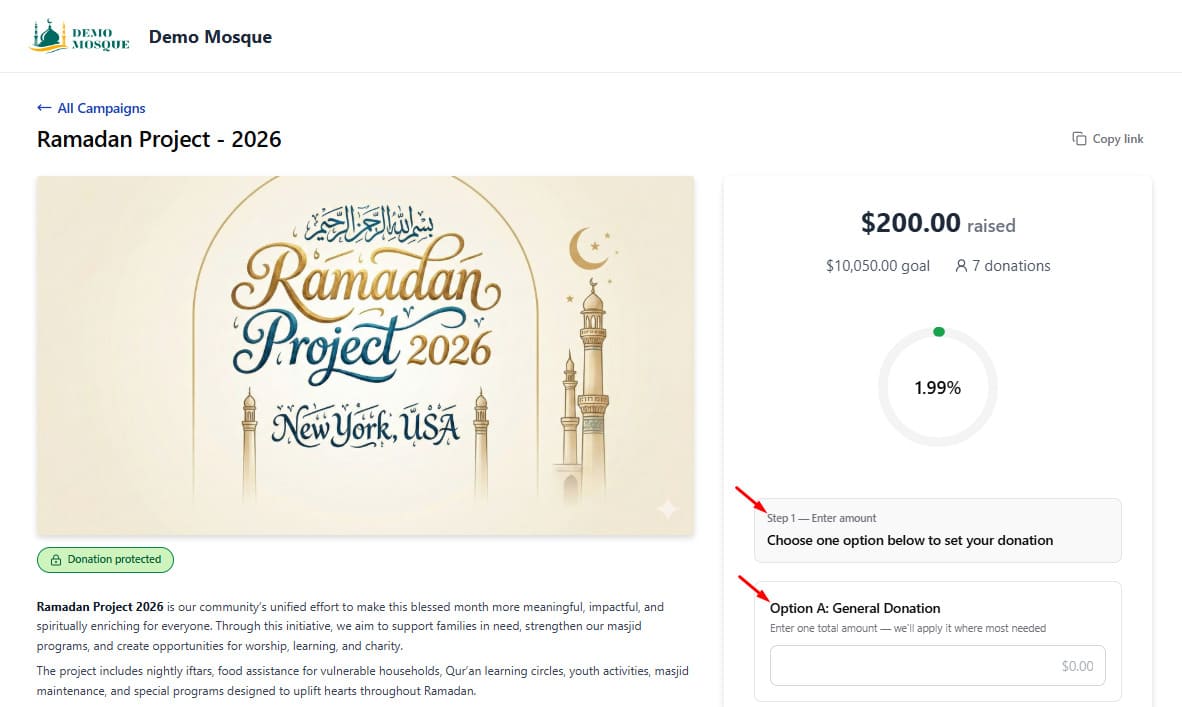Click the lock icon in Donation protected badge
Image resolution: width=1182 pixels, height=707 pixels.
tap(56, 560)
